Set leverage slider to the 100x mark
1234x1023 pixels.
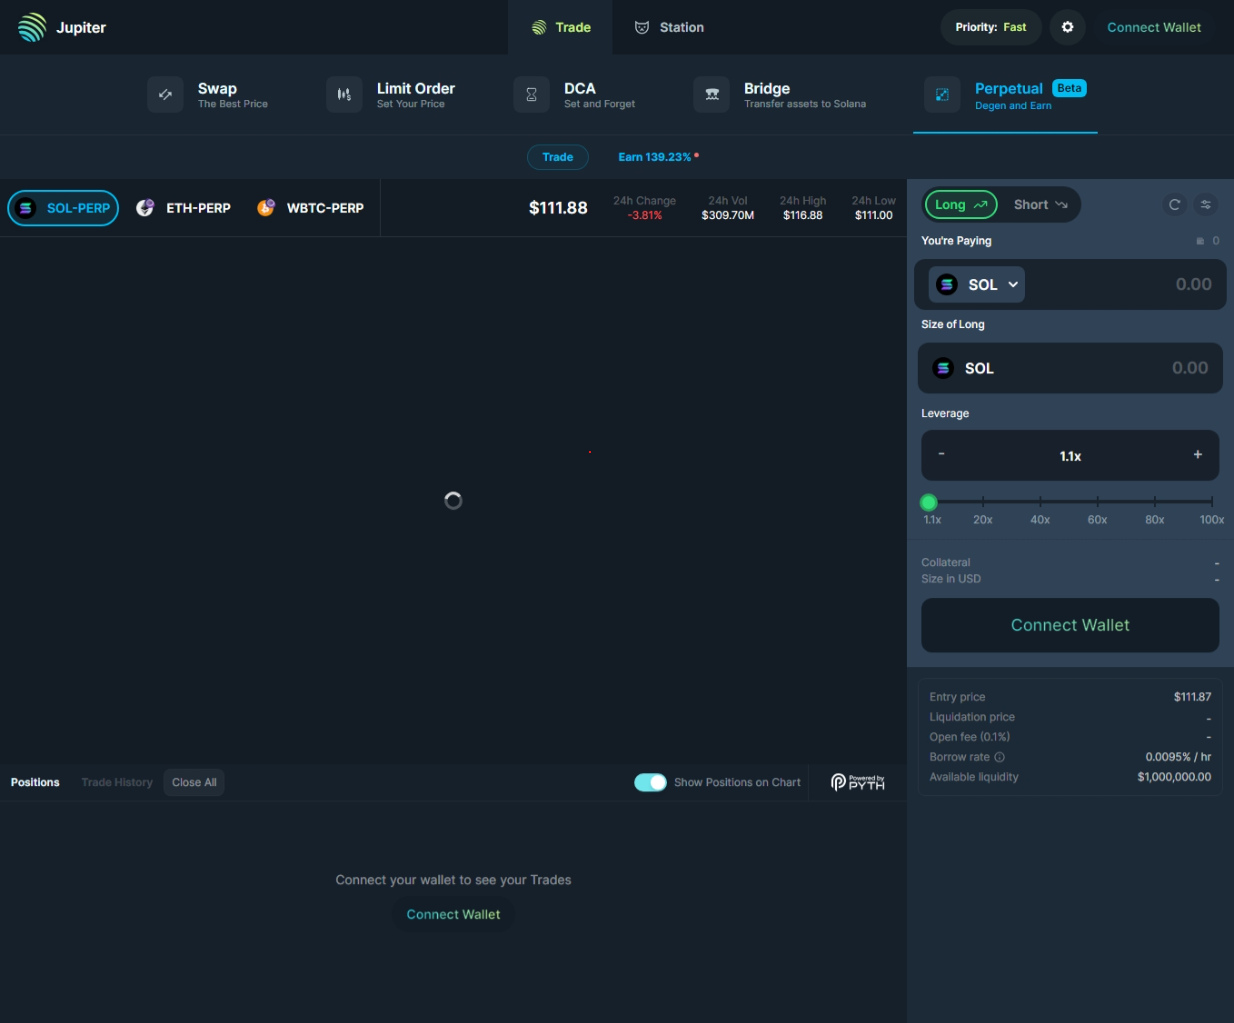click(x=1212, y=502)
